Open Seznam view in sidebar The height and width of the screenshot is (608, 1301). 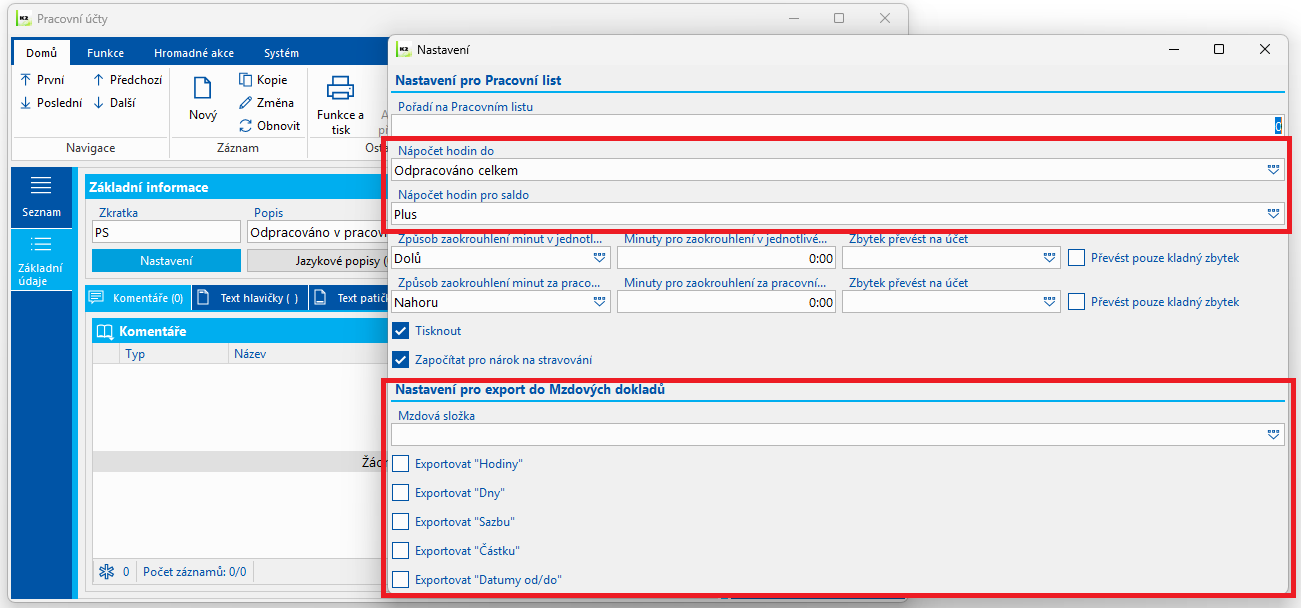[x=41, y=197]
